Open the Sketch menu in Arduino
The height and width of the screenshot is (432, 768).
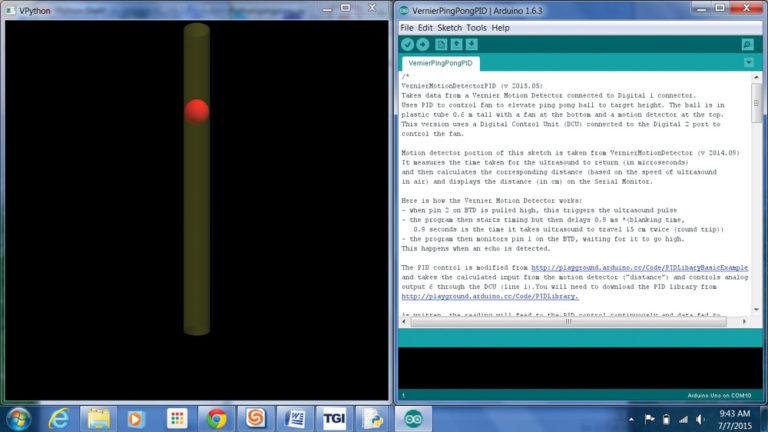click(x=449, y=28)
